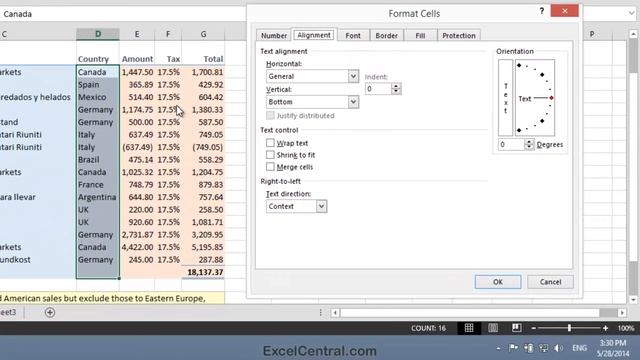The height and width of the screenshot is (360, 640).
Task: Enable the Merge cells checkbox
Action: tap(270, 167)
